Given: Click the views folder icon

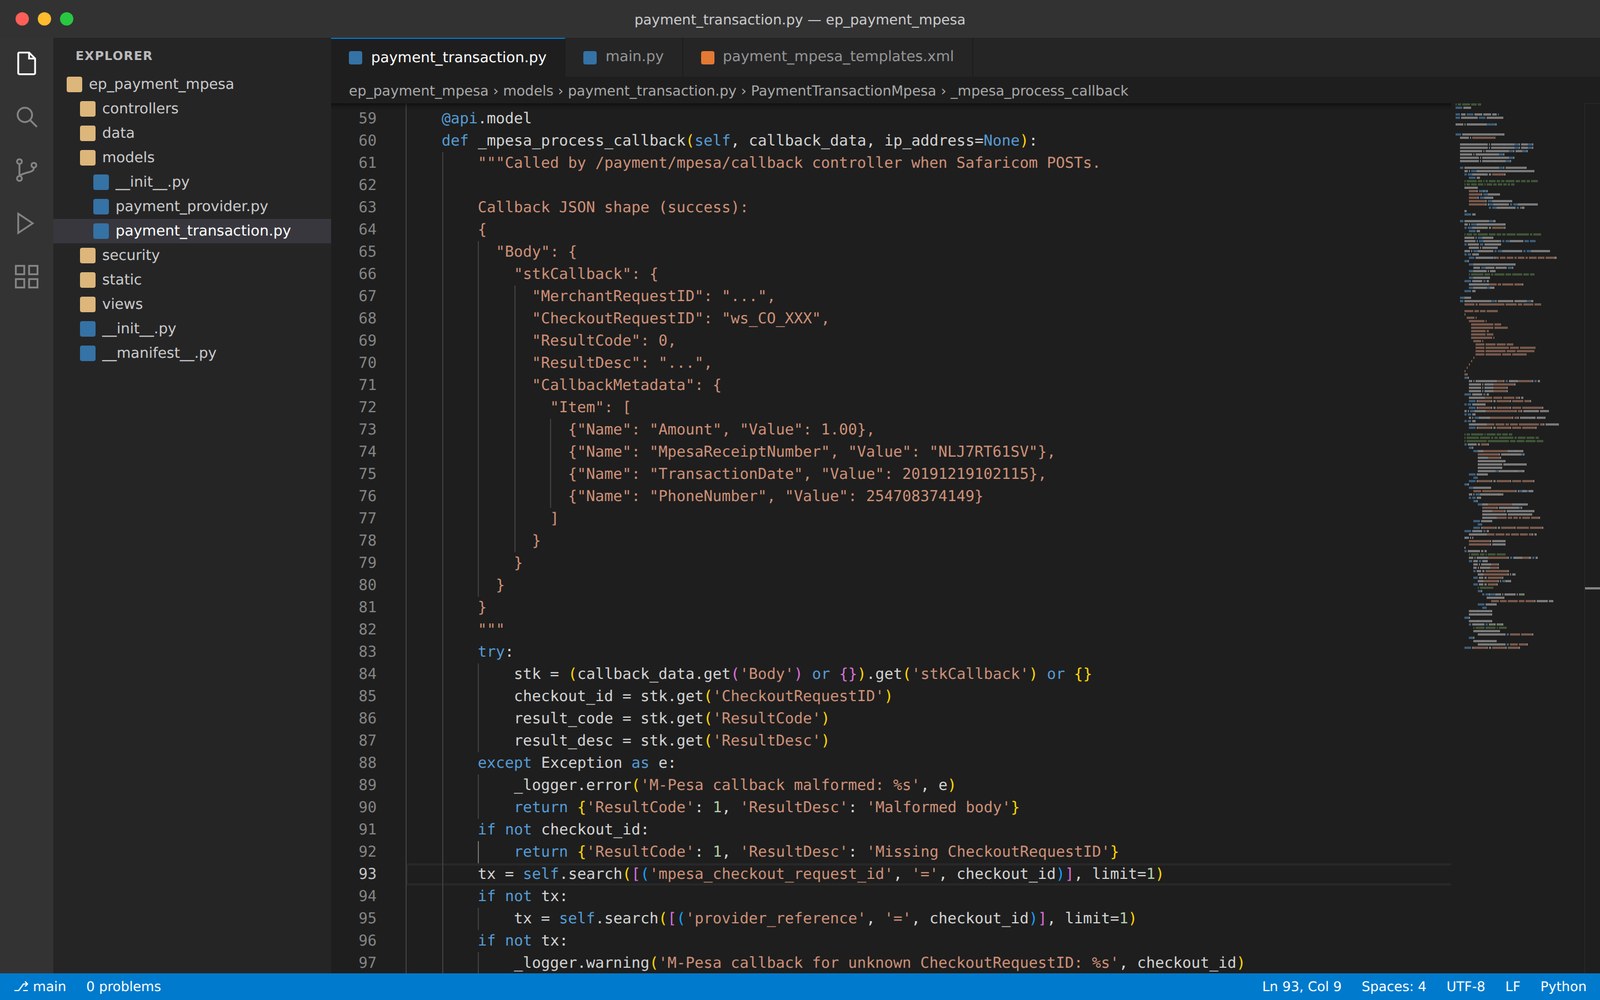Looking at the screenshot, I should [x=88, y=304].
